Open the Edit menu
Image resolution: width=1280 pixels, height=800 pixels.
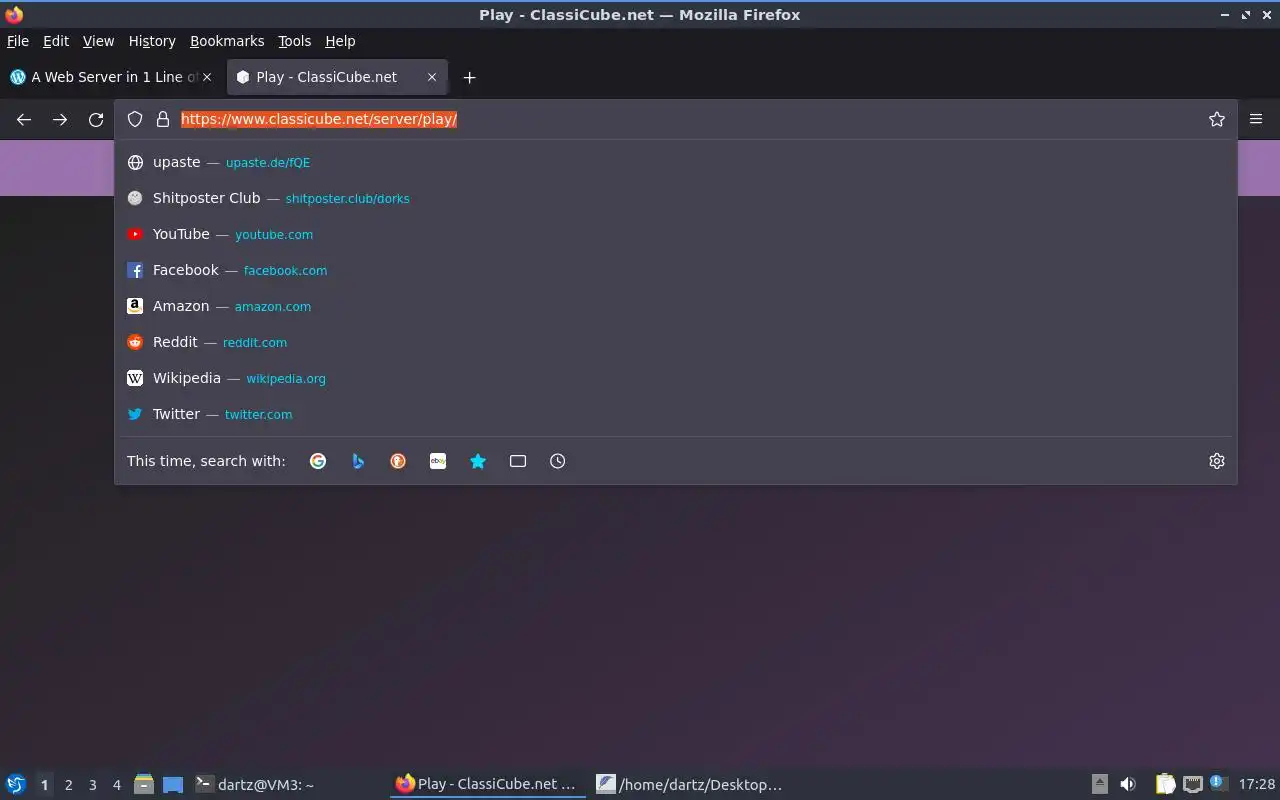pyautogui.click(x=56, y=41)
